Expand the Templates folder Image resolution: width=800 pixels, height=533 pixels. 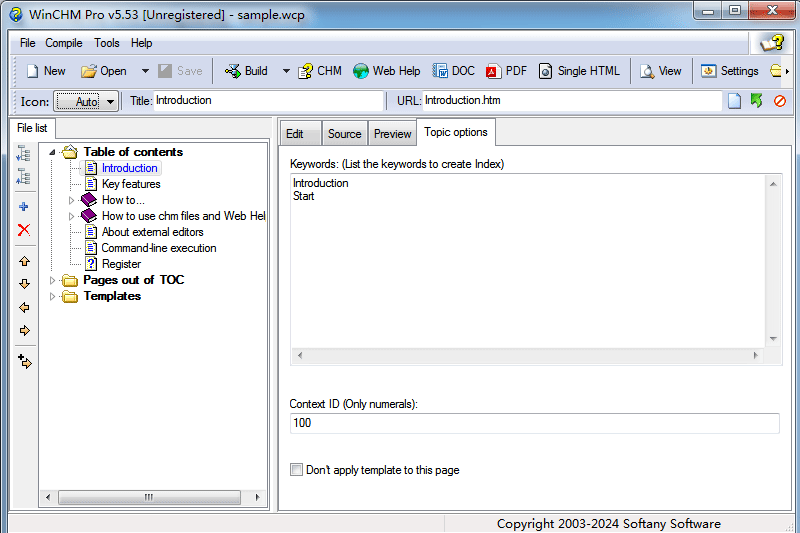click(52, 296)
